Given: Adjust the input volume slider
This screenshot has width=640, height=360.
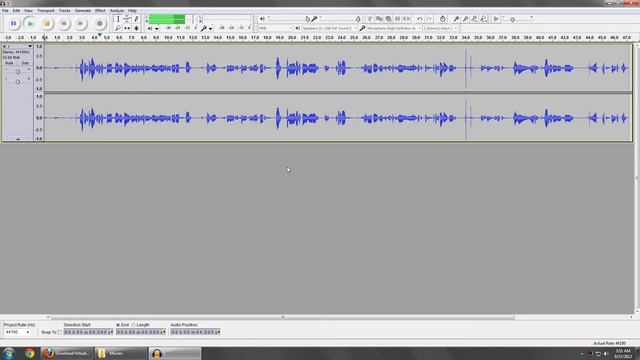Looking at the screenshot, I should click(x=358, y=19).
